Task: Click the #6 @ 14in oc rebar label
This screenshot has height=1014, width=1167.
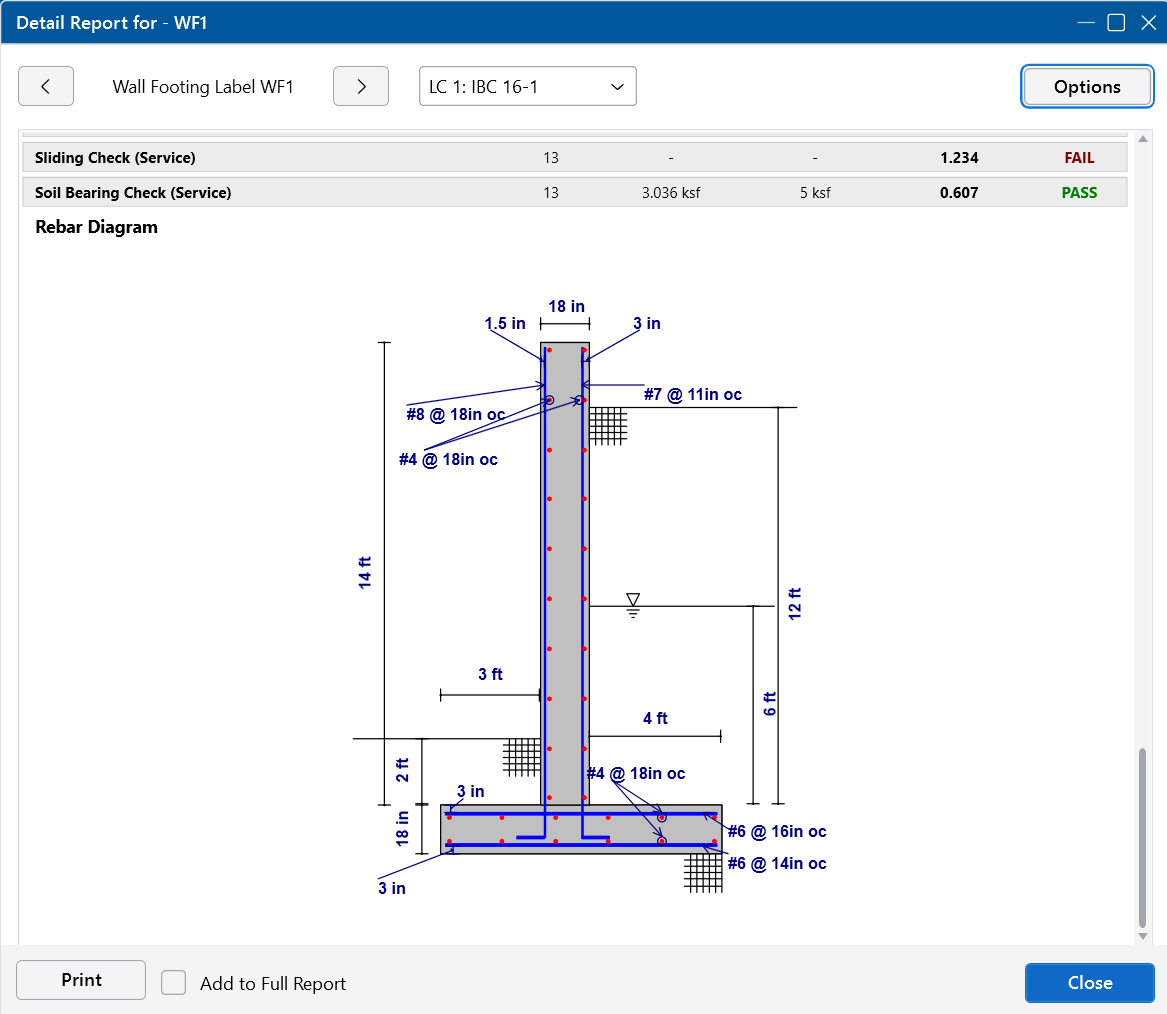Action: [776, 864]
